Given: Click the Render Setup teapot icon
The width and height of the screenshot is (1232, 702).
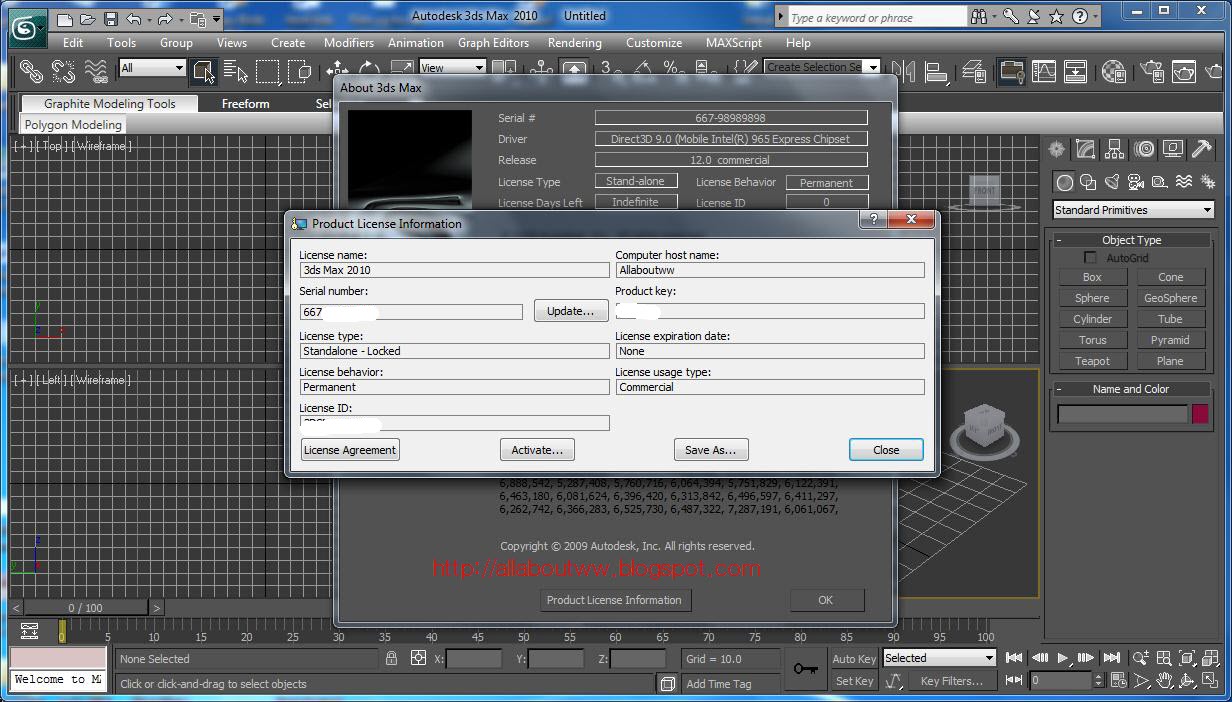Looking at the screenshot, I should (1152, 71).
